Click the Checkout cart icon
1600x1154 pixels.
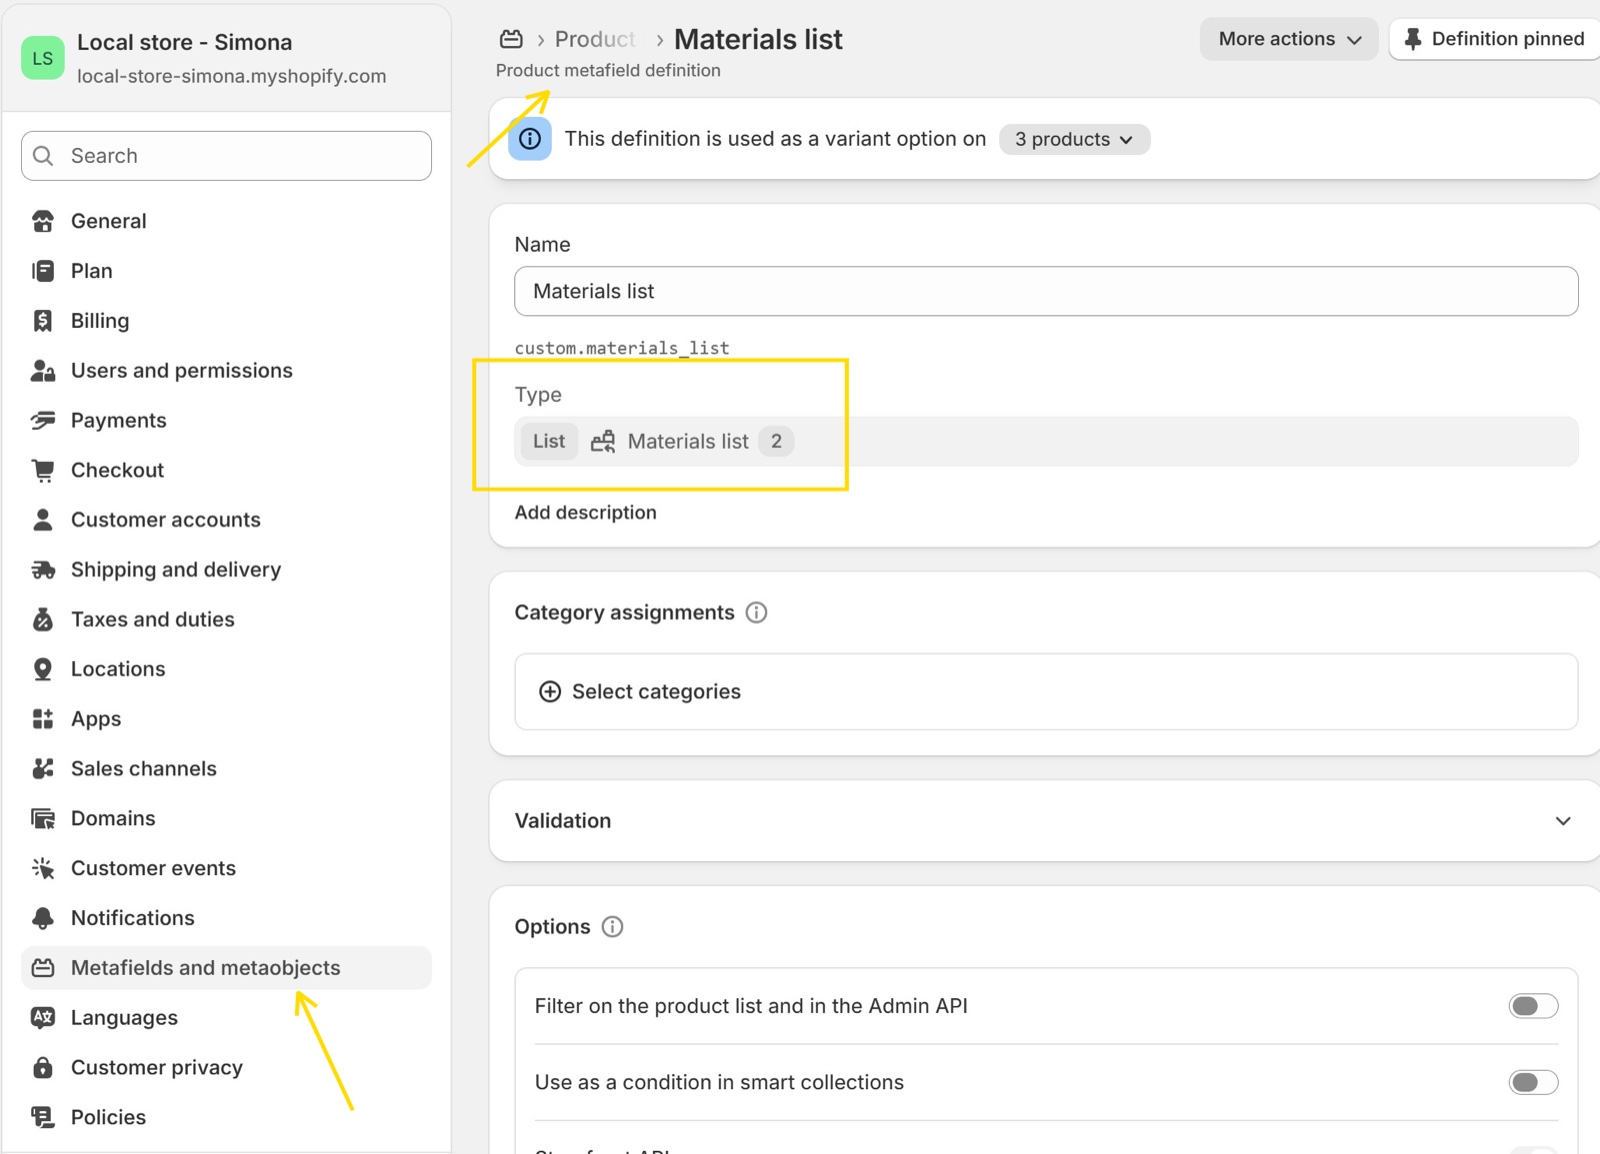coord(43,470)
